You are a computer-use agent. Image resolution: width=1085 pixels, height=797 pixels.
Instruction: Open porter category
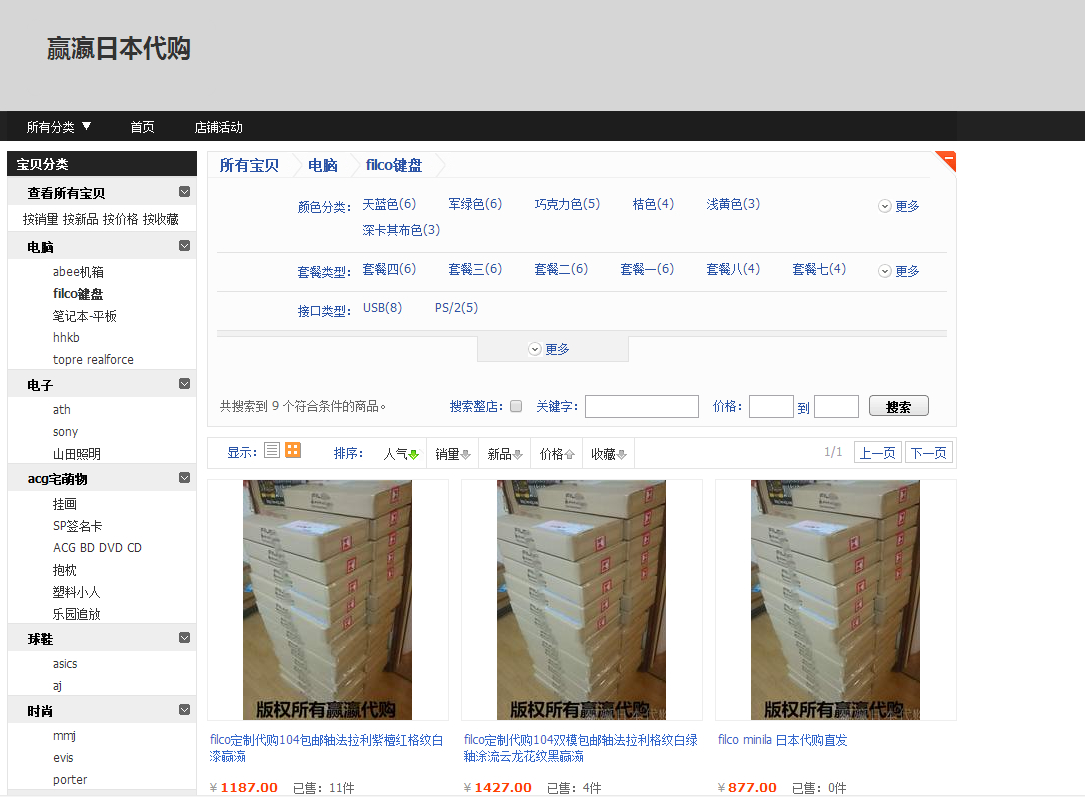click(70, 780)
